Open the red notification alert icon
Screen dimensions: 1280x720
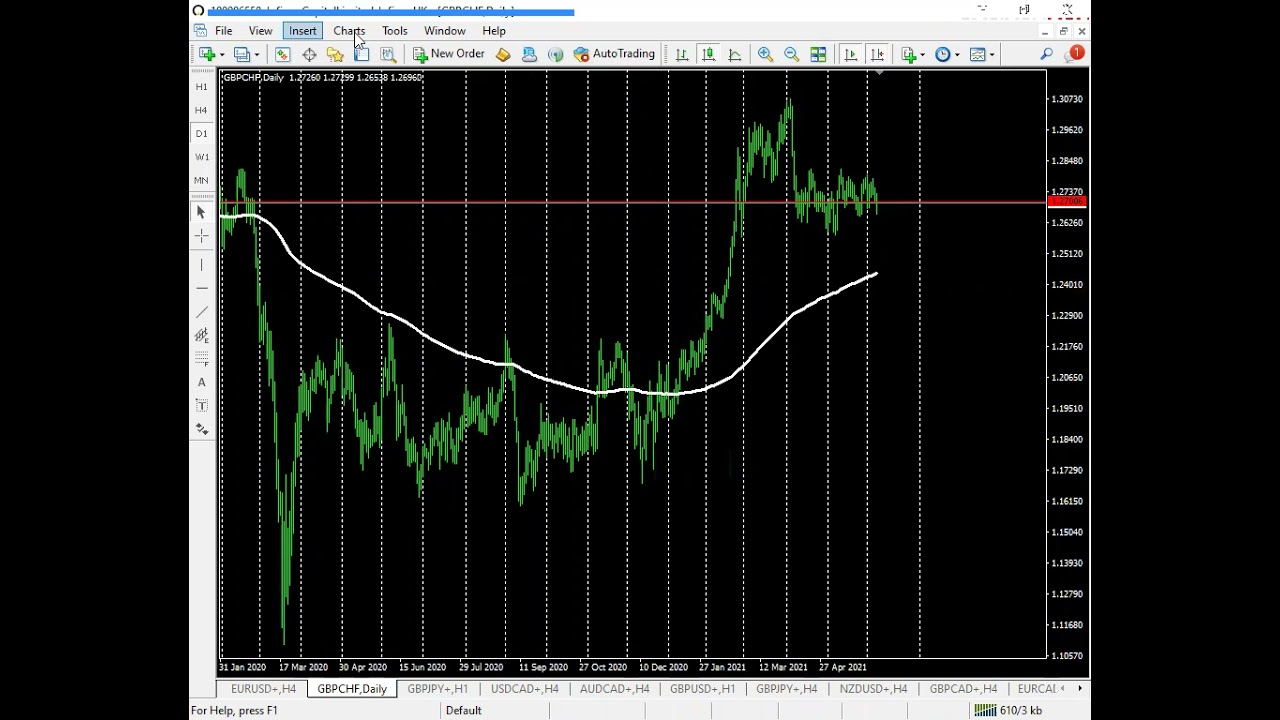(1075, 53)
